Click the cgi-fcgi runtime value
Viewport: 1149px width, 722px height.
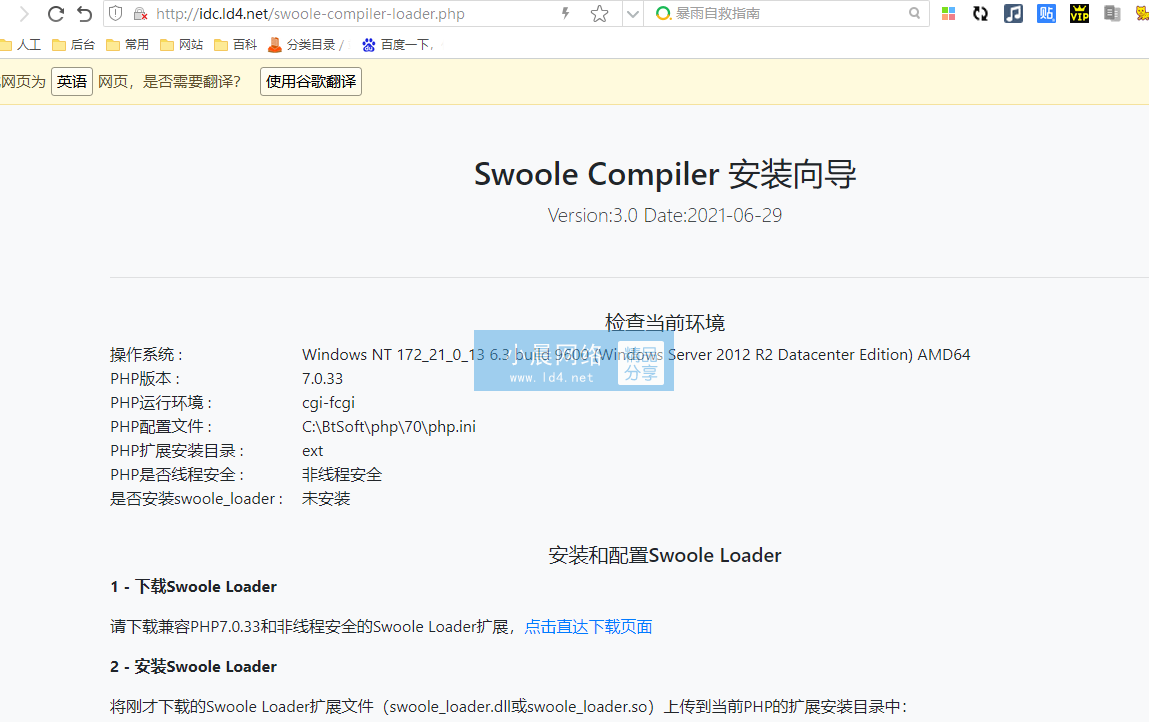tap(328, 403)
